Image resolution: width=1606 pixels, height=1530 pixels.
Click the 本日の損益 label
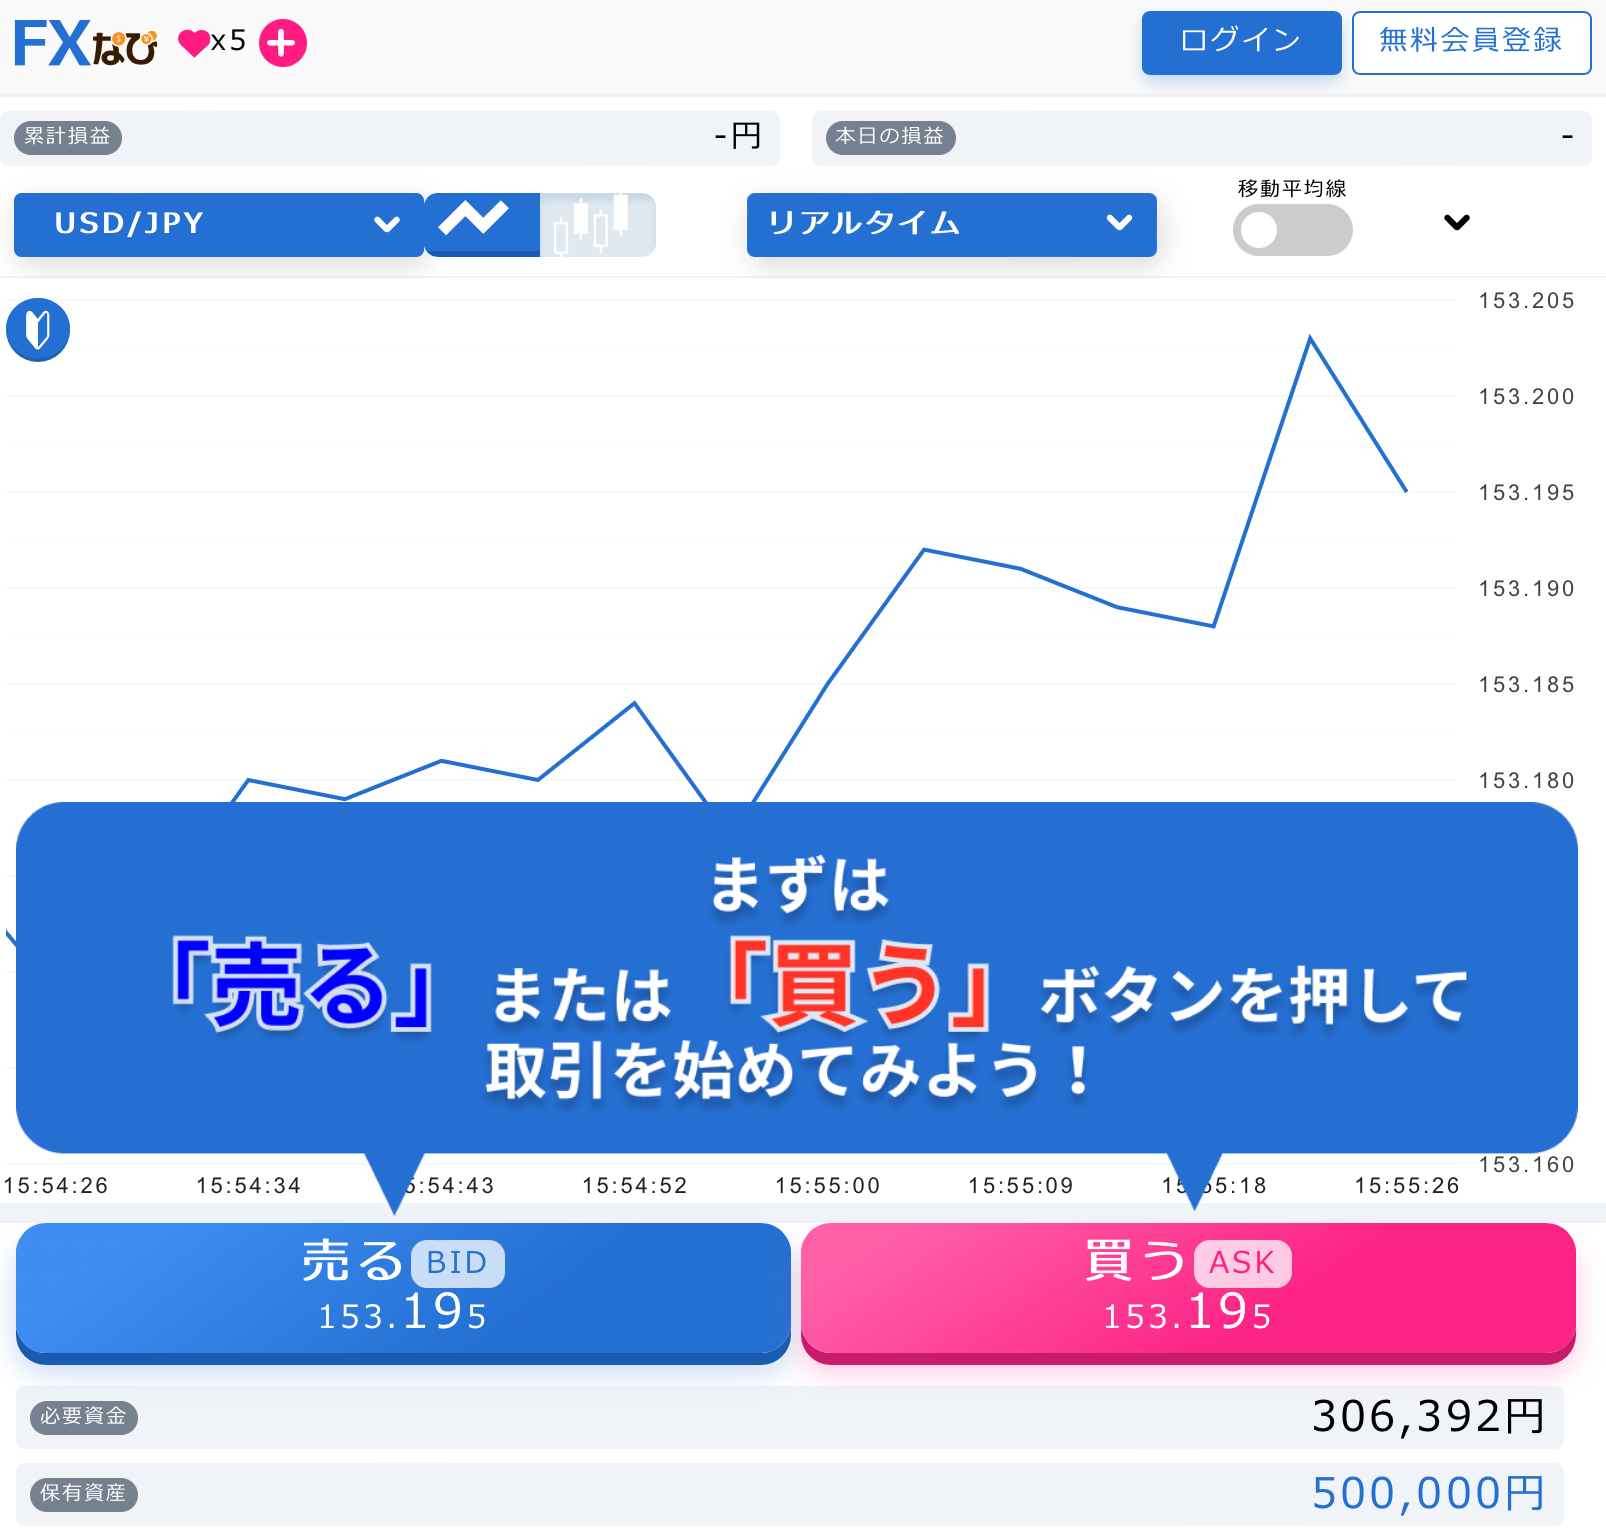(890, 137)
